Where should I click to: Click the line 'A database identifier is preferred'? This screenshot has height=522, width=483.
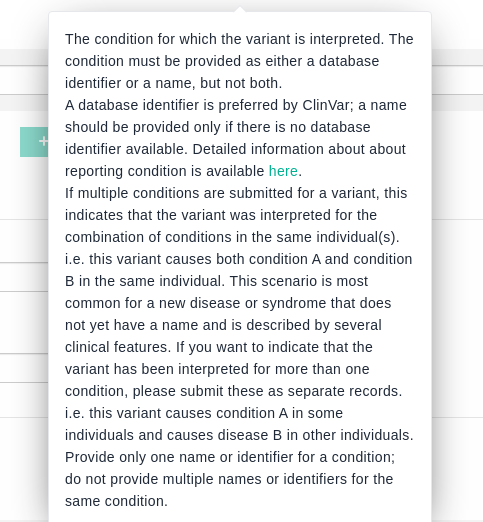click(236, 105)
